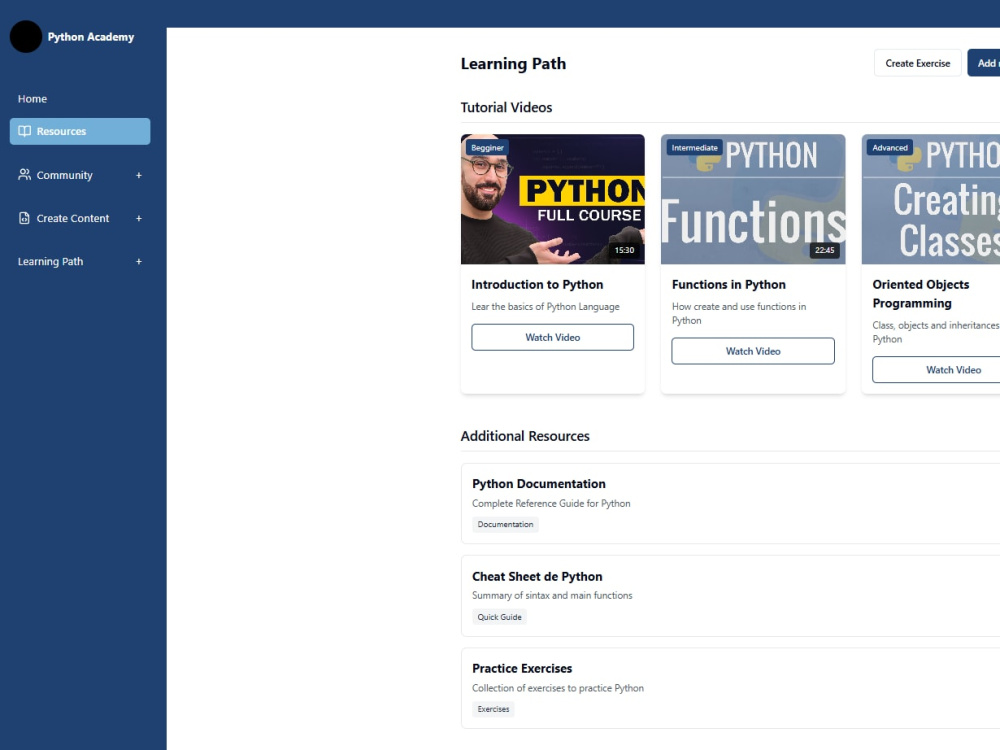1000x750 pixels.
Task: Click the Learning Path page heading
Action: click(x=513, y=64)
